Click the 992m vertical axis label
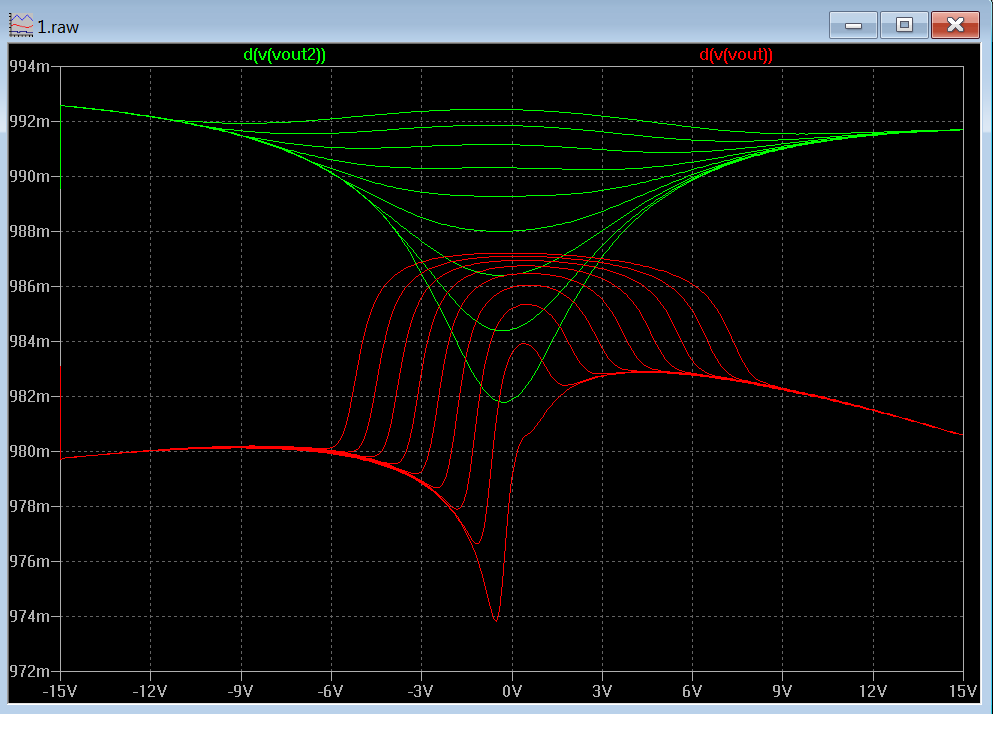 [x=29, y=122]
